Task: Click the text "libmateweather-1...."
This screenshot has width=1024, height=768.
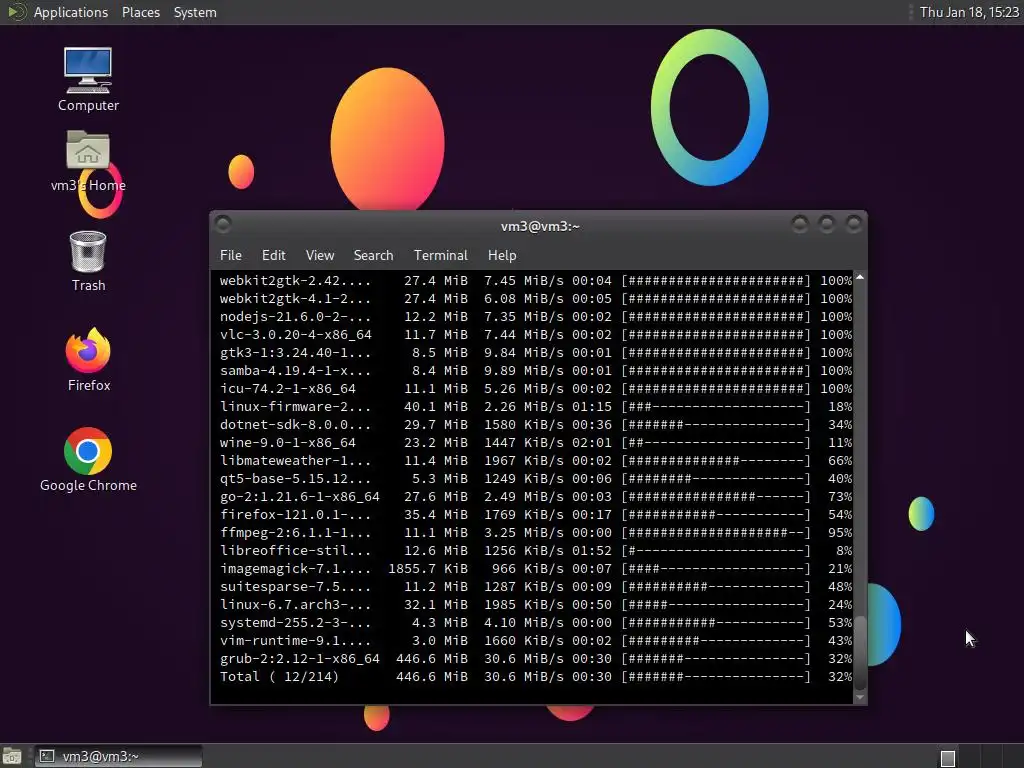Action: tap(295, 461)
